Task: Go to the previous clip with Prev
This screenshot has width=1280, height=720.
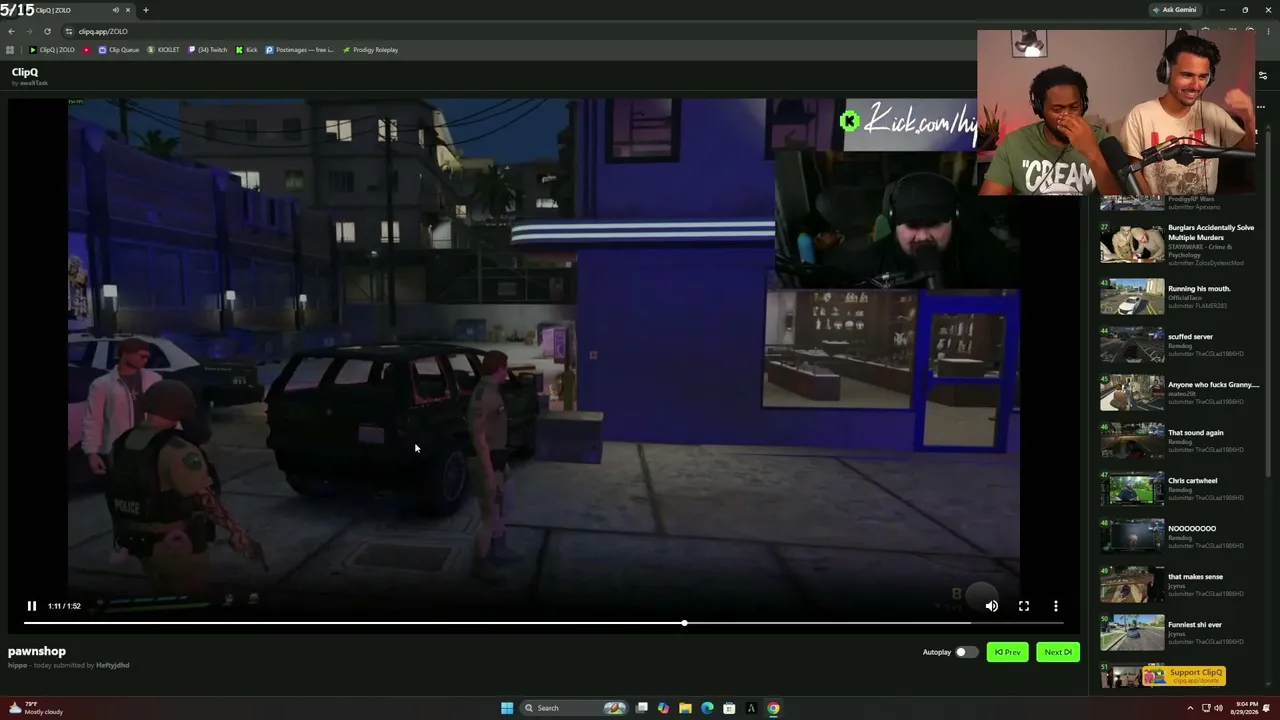Action: click(x=1008, y=652)
